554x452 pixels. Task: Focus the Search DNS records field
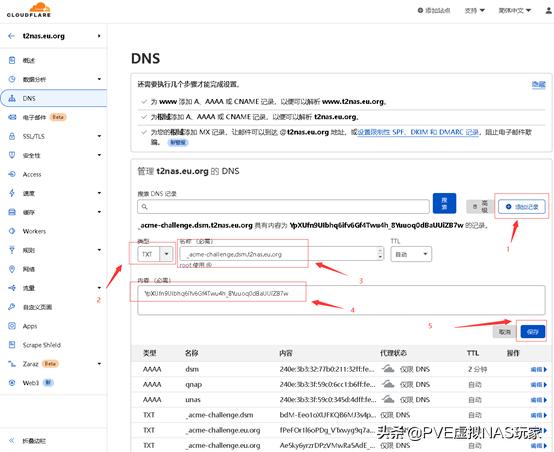coord(283,206)
